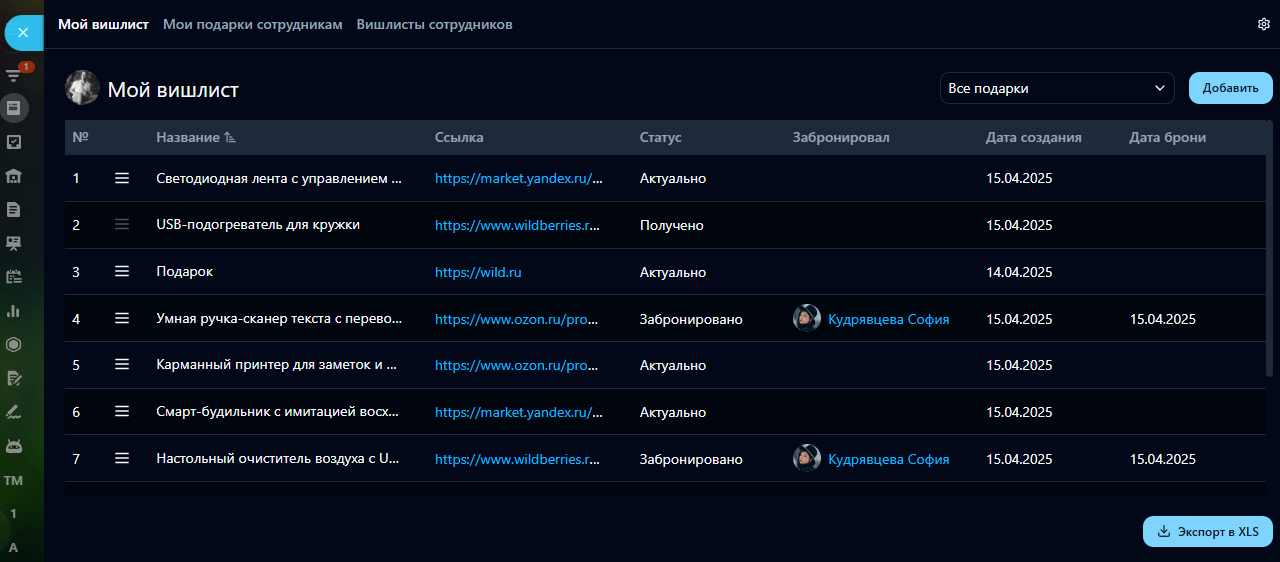Open Кудрявцева София profile in row 4

click(x=888, y=319)
